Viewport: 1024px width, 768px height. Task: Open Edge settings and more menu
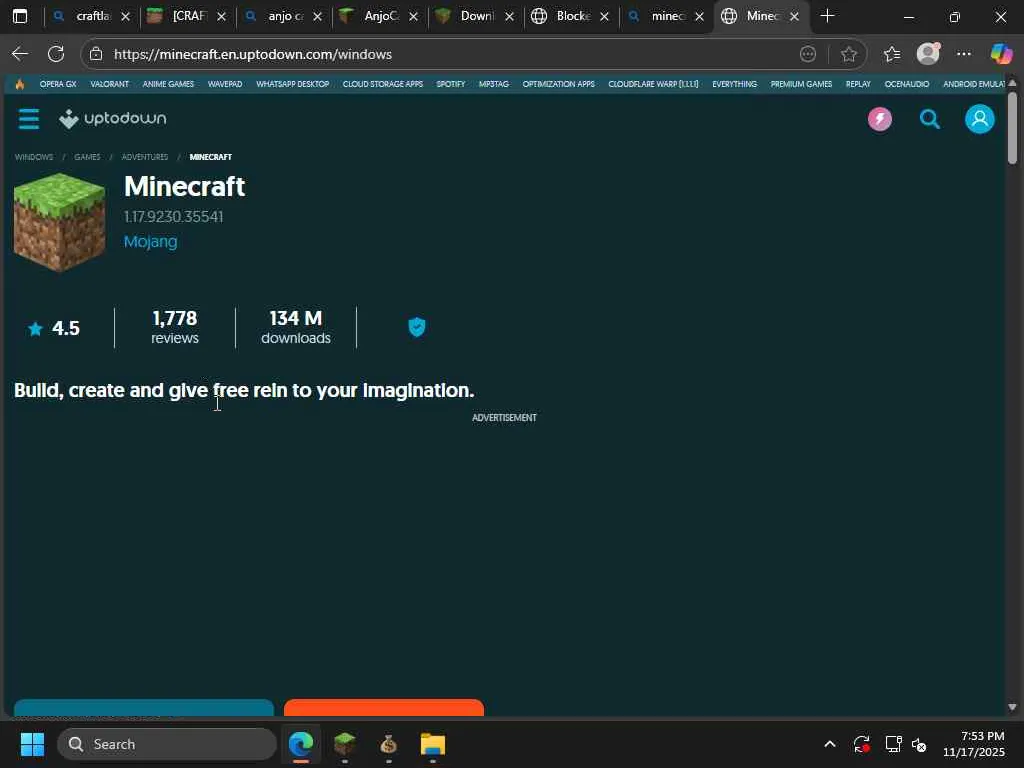pyautogui.click(x=964, y=54)
